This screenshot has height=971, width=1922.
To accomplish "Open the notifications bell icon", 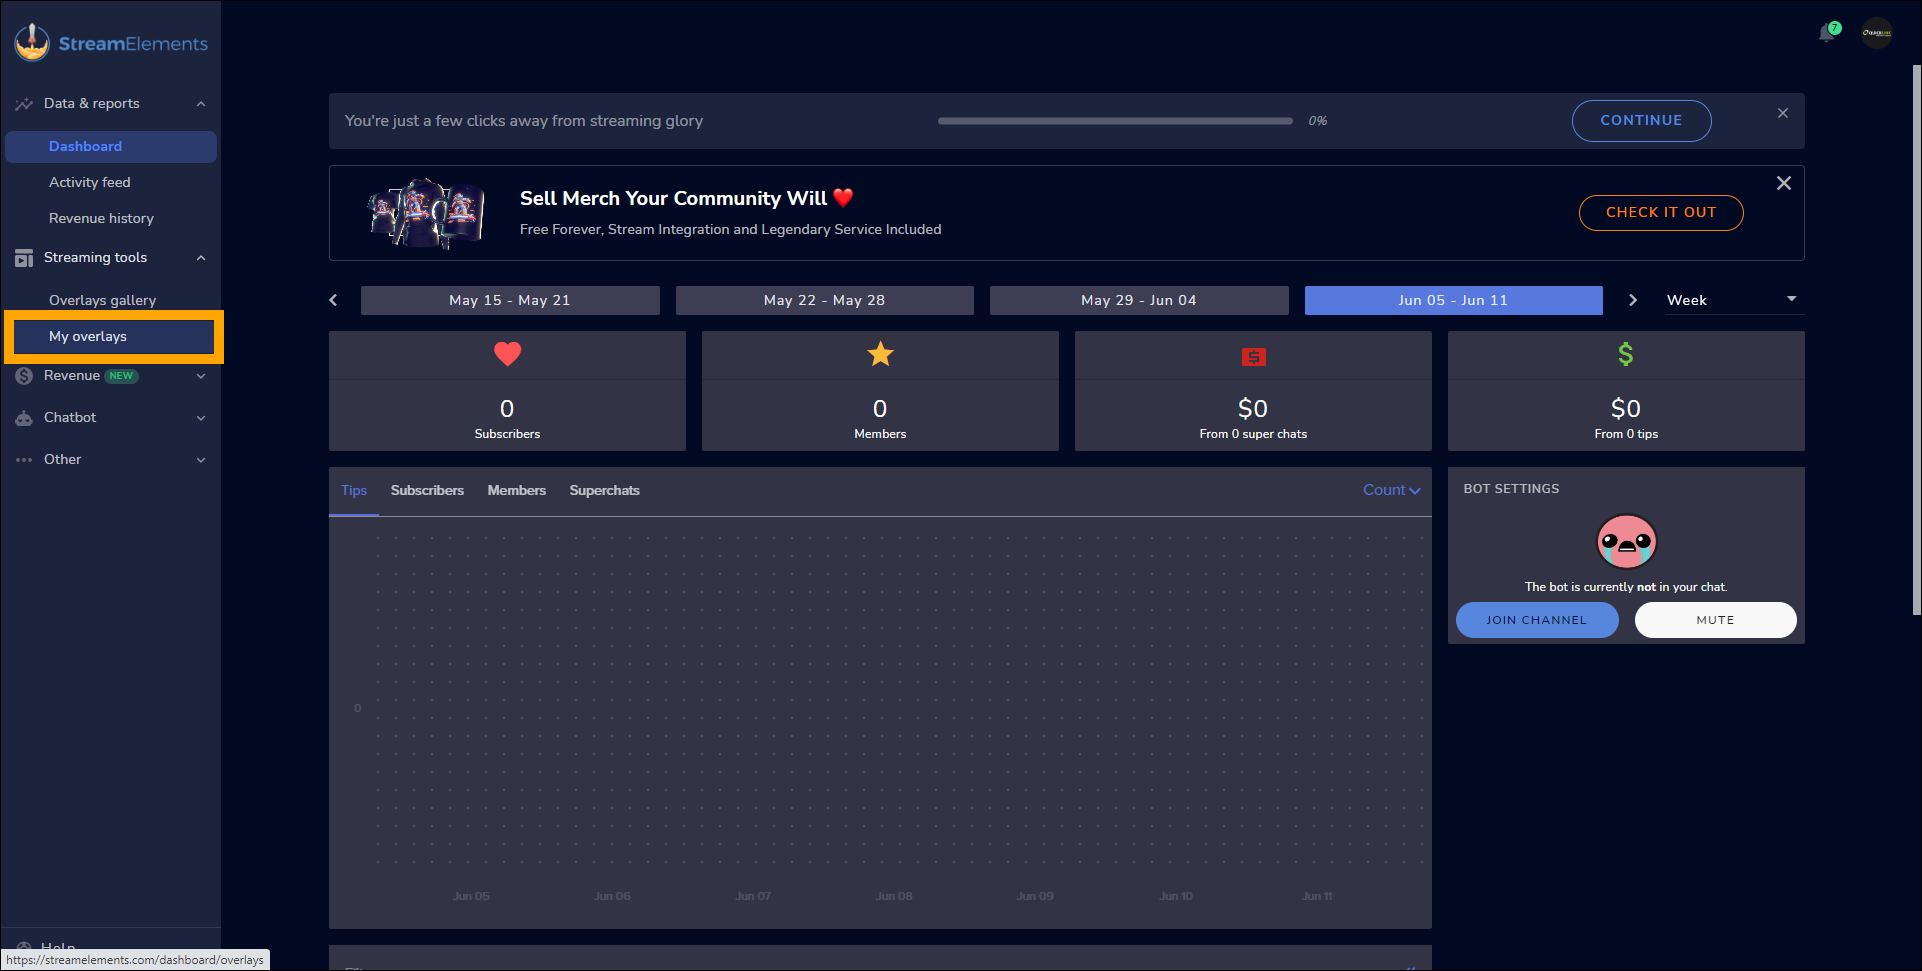I will tap(1828, 33).
